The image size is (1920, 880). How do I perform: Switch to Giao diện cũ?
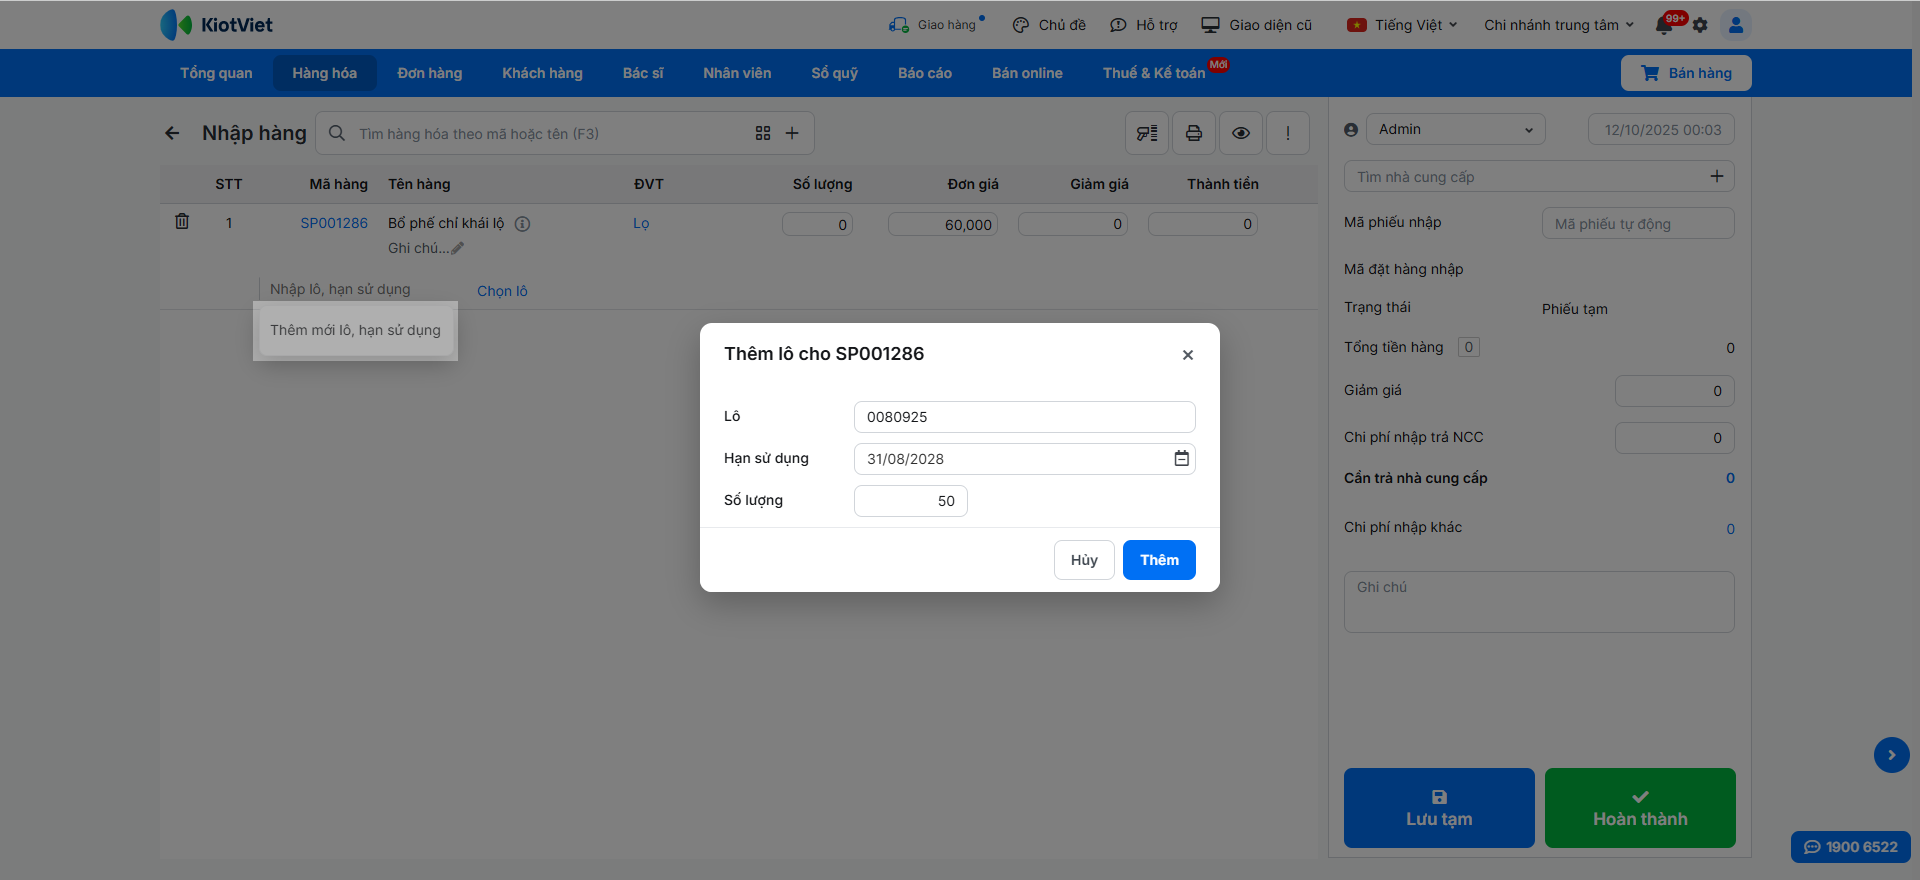[x=1256, y=25]
